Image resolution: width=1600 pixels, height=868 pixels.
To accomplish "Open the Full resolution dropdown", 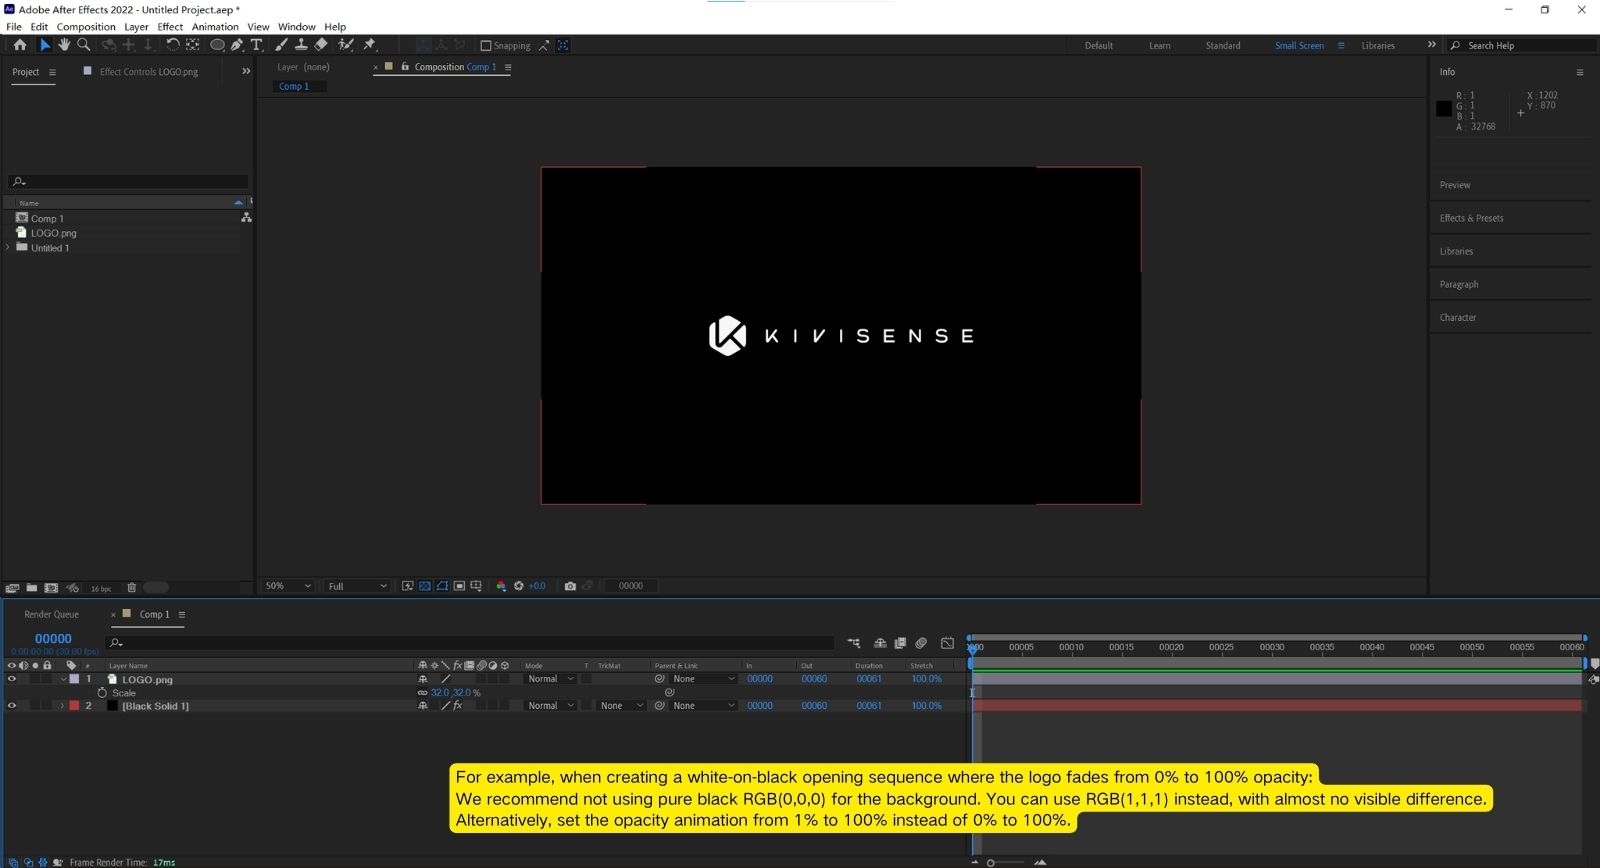I will (357, 586).
